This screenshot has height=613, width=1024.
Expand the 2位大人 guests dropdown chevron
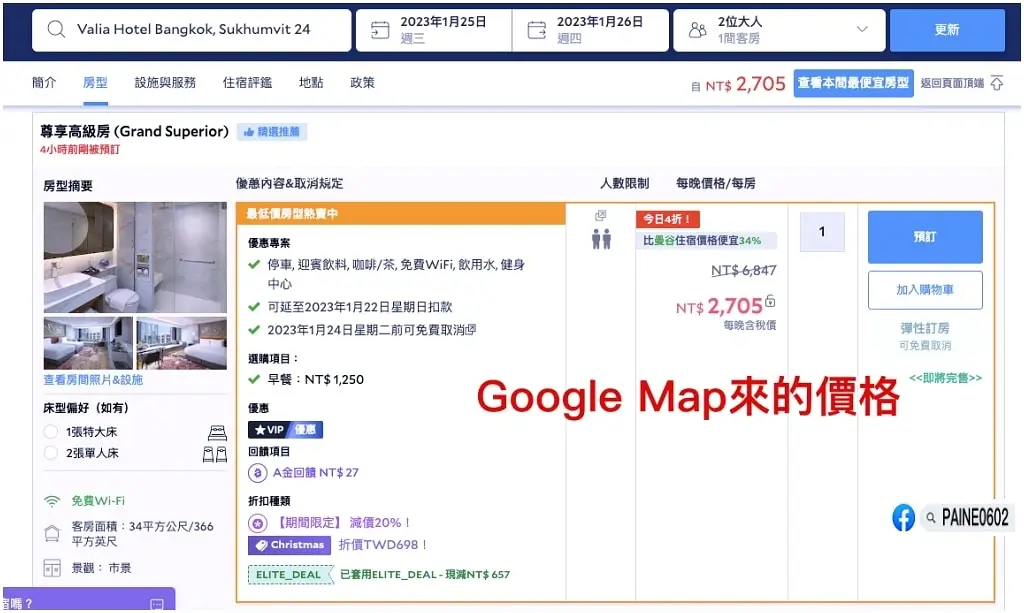862,29
